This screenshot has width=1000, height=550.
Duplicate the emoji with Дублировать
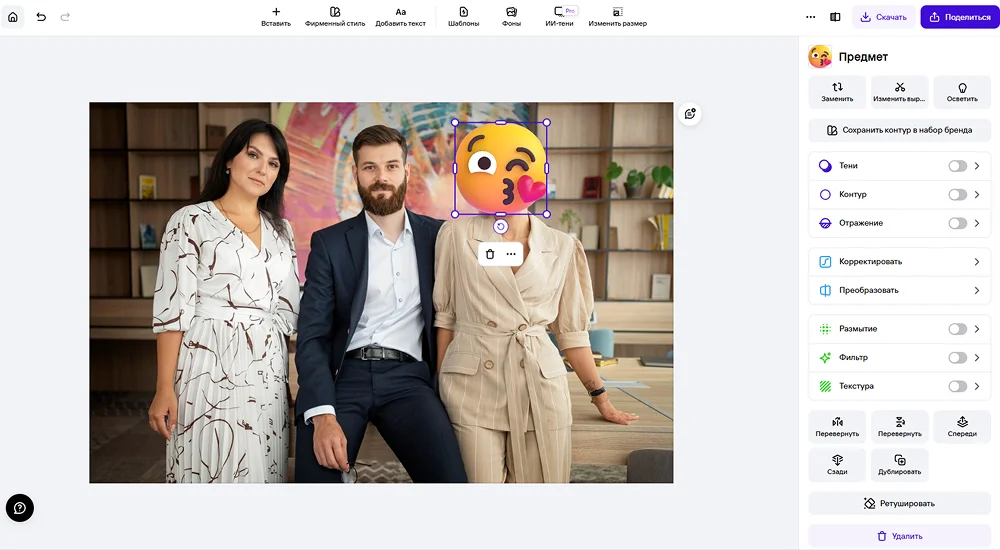(900, 464)
